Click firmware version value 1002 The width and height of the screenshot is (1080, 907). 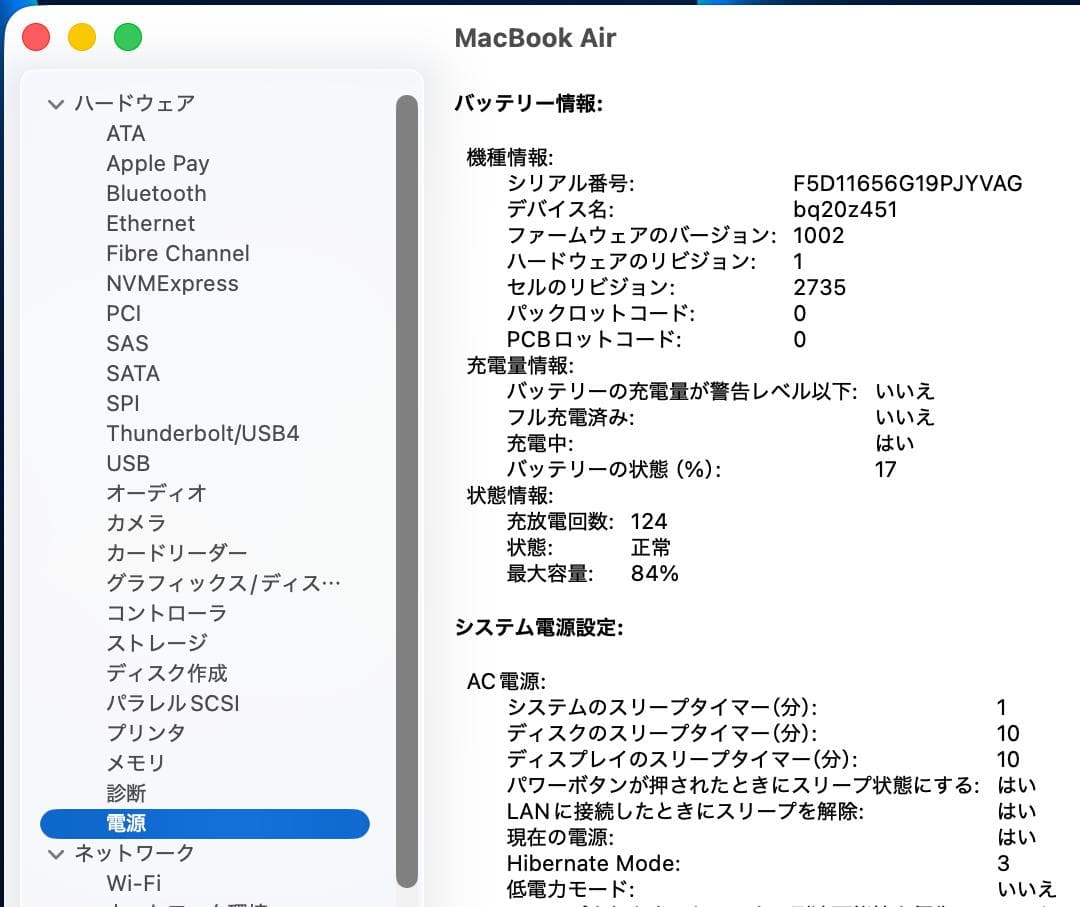818,236
